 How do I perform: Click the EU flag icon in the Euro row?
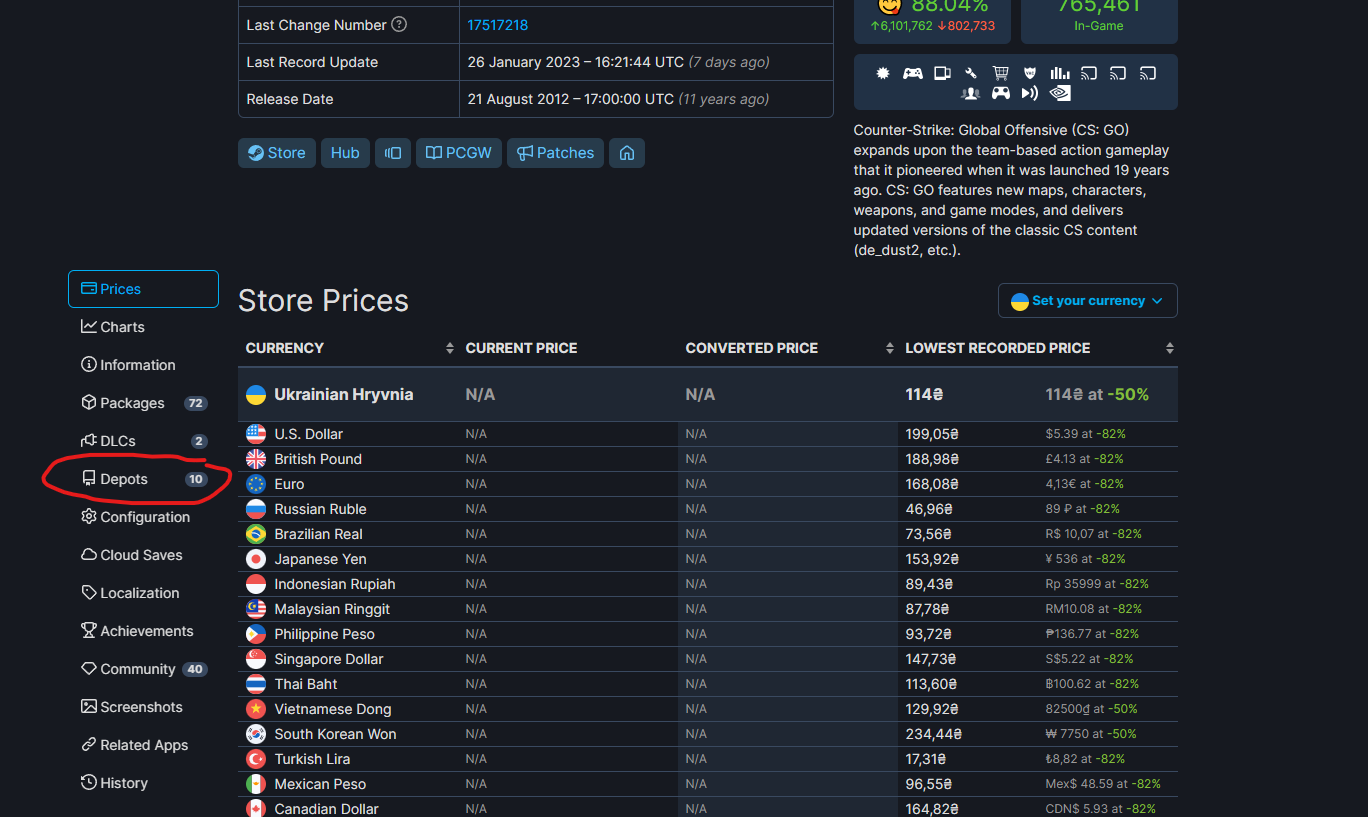pyautogui.click(x=256, y=484)
